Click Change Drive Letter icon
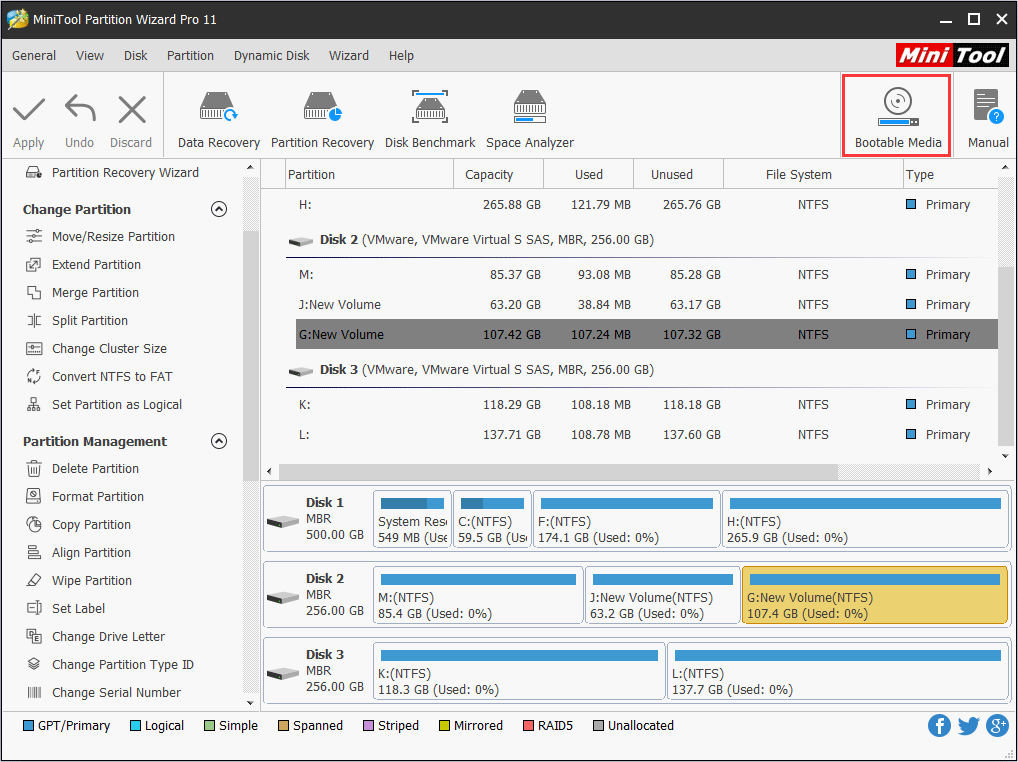The width and height of the screenshot is (1018, 762). pyautogui.click(x=34, y=636)
